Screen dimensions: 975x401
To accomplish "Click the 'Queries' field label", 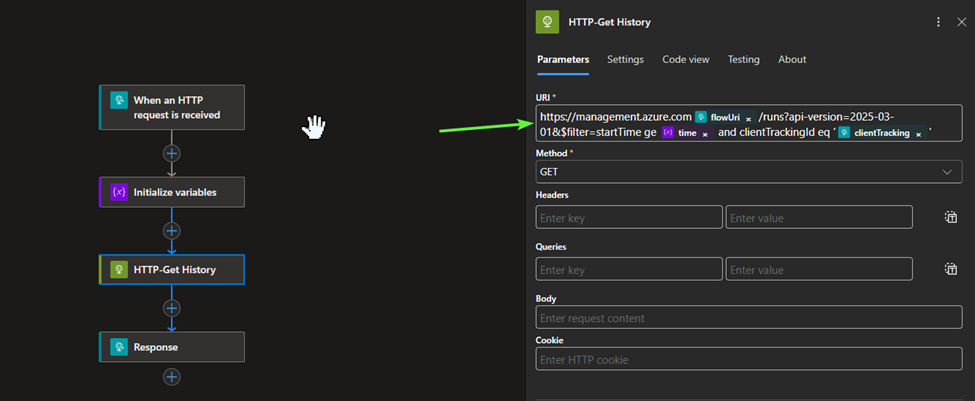I will click(551, 246).
